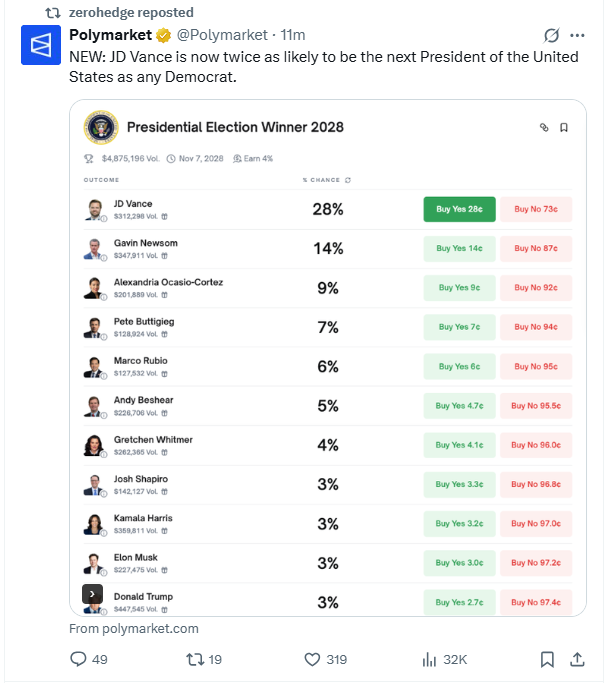Expand the list with the chevron arrow by Donald Trump
The height and width of the screenshot is (683, 604).
coord(92,594)
